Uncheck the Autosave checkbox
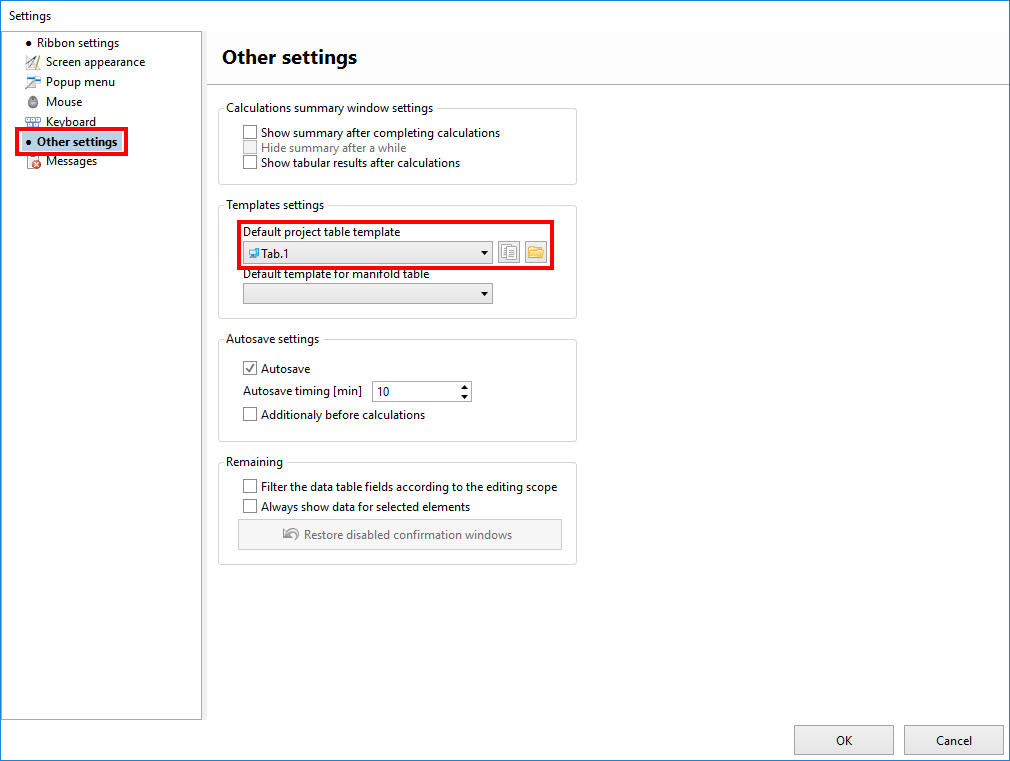Screen dimensions: 1010x761 [x=250, y=369]
